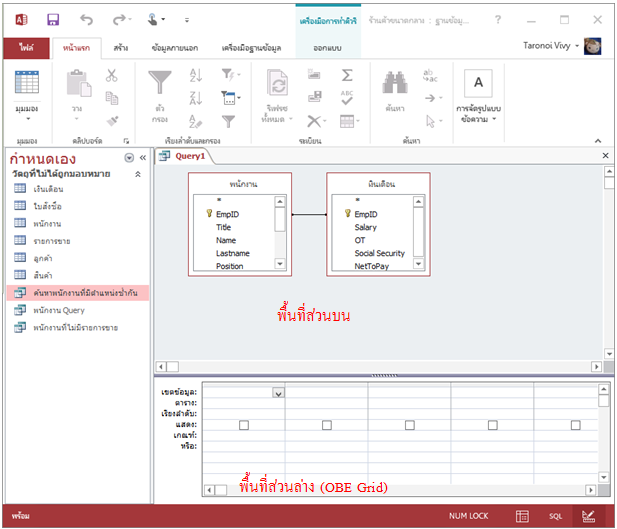
Task: Switch to SQL view in status bar
Action: click(x=555, y=516)
